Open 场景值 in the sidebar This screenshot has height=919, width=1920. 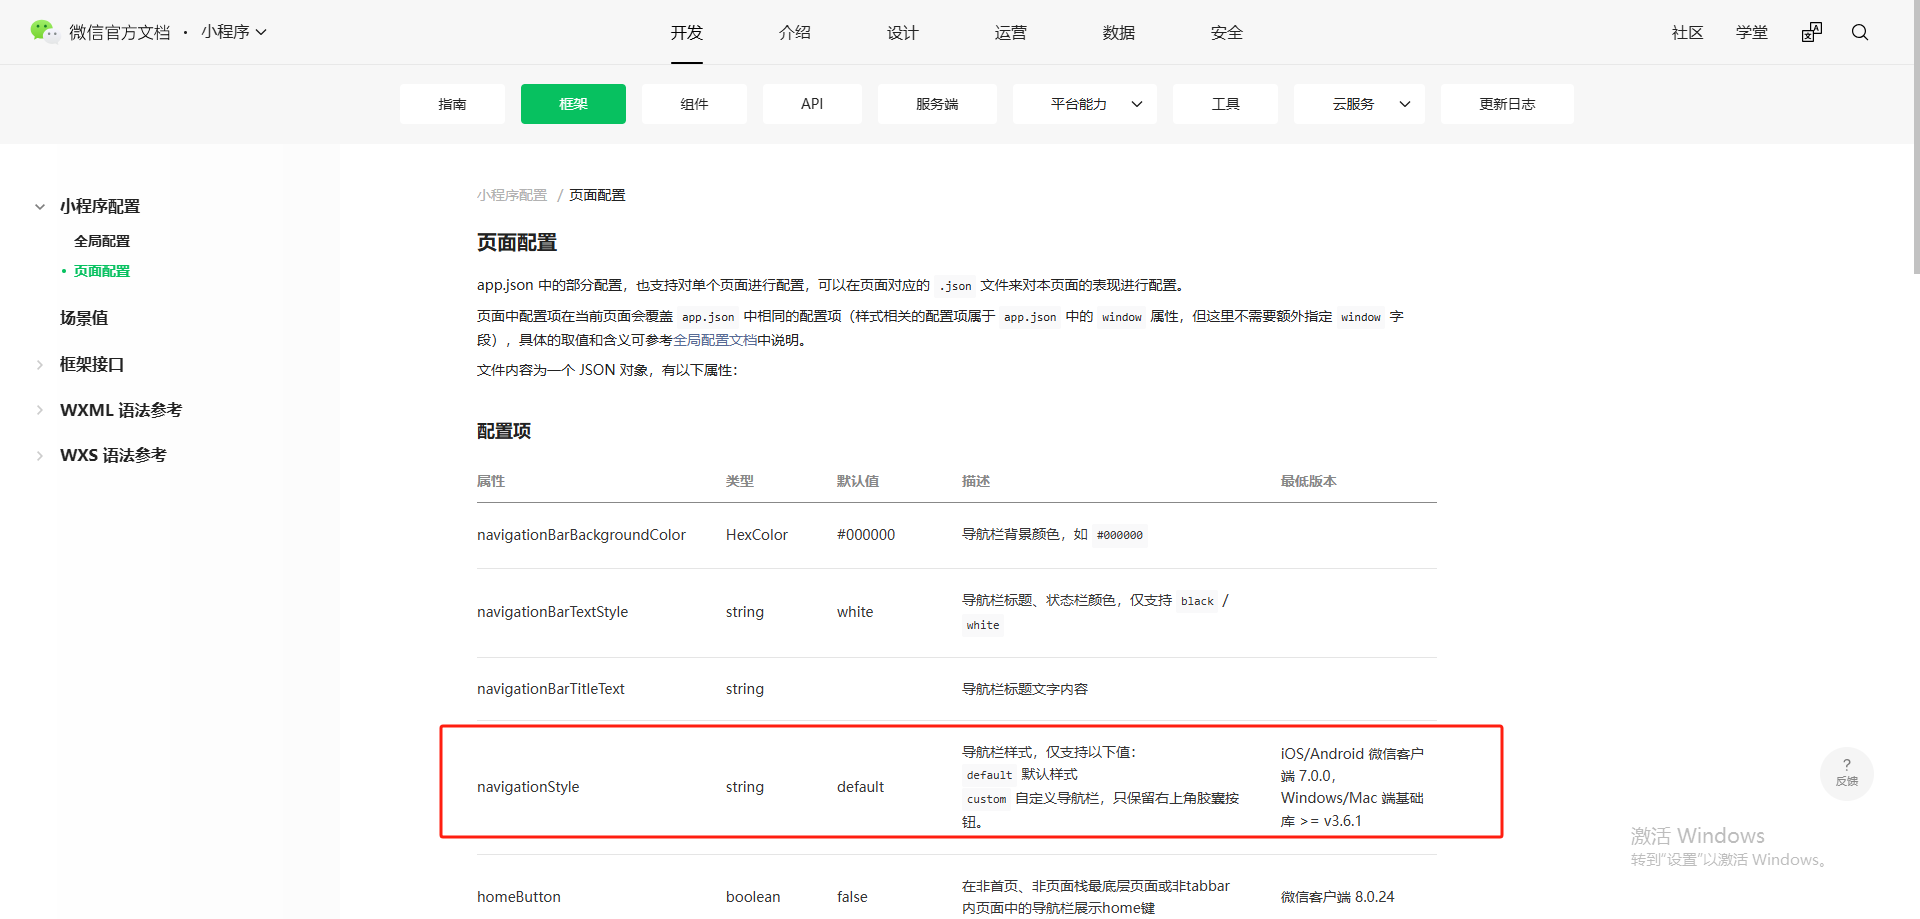click(x=84, y=318)
